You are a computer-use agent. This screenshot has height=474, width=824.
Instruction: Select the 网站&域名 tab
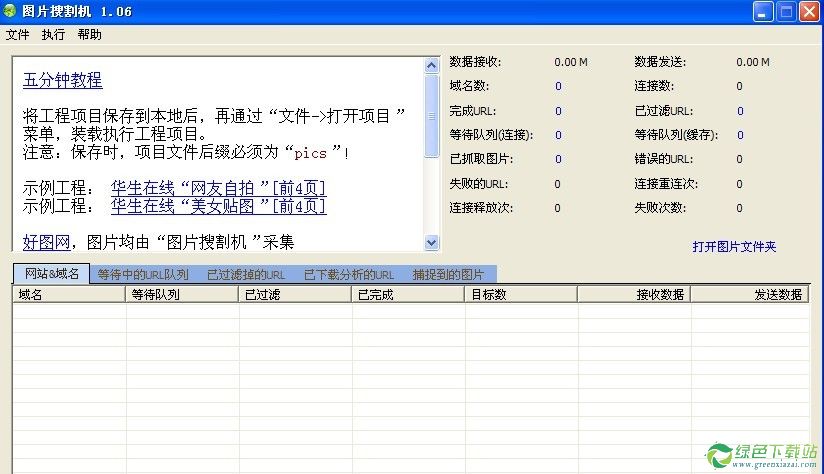coord(51,274)
